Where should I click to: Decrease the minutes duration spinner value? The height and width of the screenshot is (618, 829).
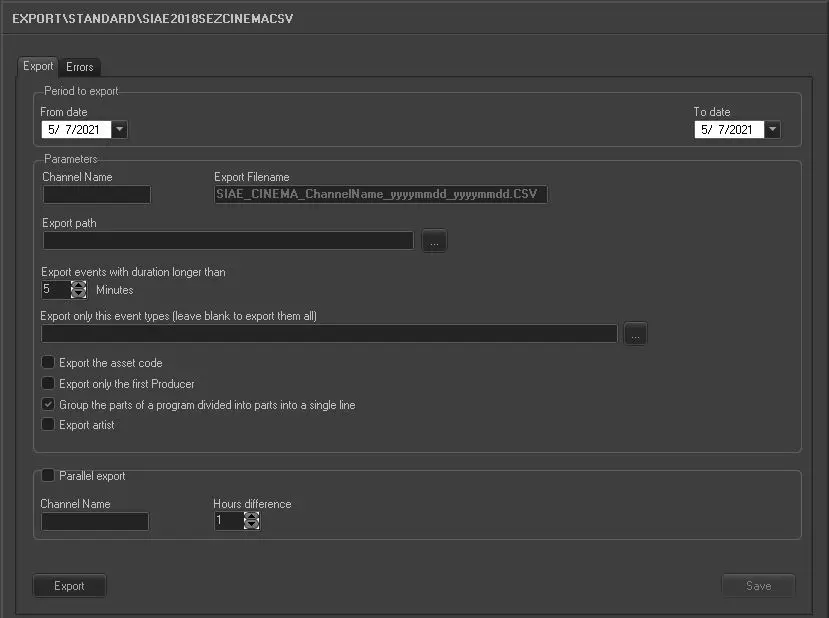[x=79, y=294]
